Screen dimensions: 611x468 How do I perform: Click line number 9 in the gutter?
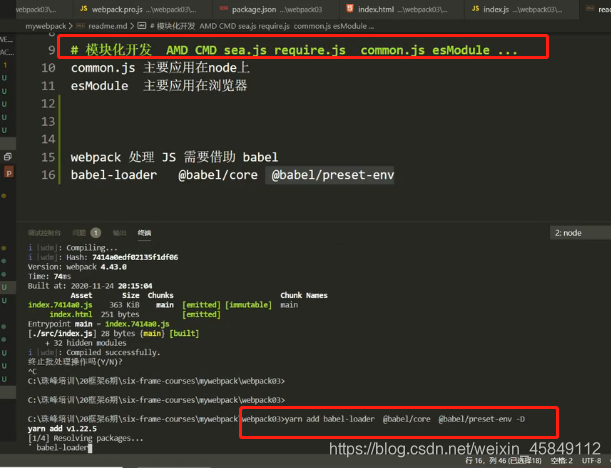pos(52,50)
